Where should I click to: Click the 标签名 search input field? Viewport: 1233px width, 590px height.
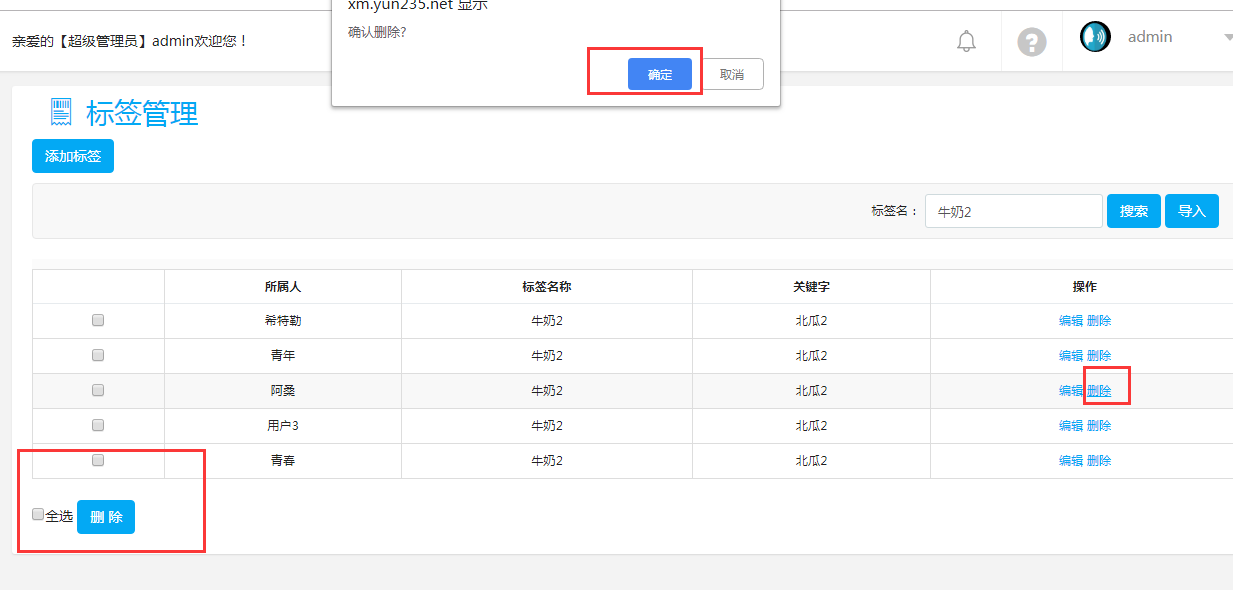tap(1013, 211)
